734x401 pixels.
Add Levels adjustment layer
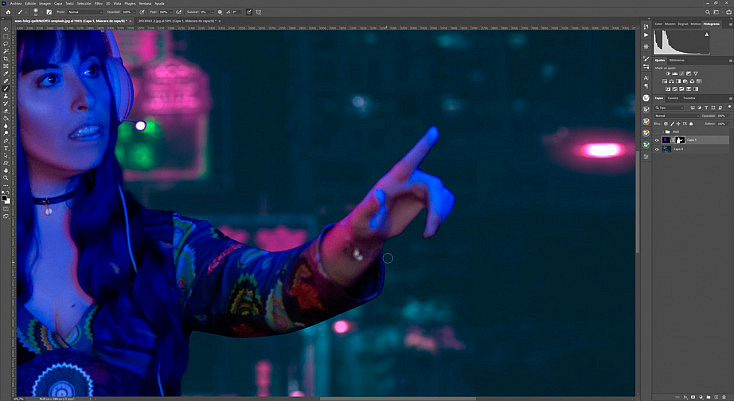click(675, 73)
